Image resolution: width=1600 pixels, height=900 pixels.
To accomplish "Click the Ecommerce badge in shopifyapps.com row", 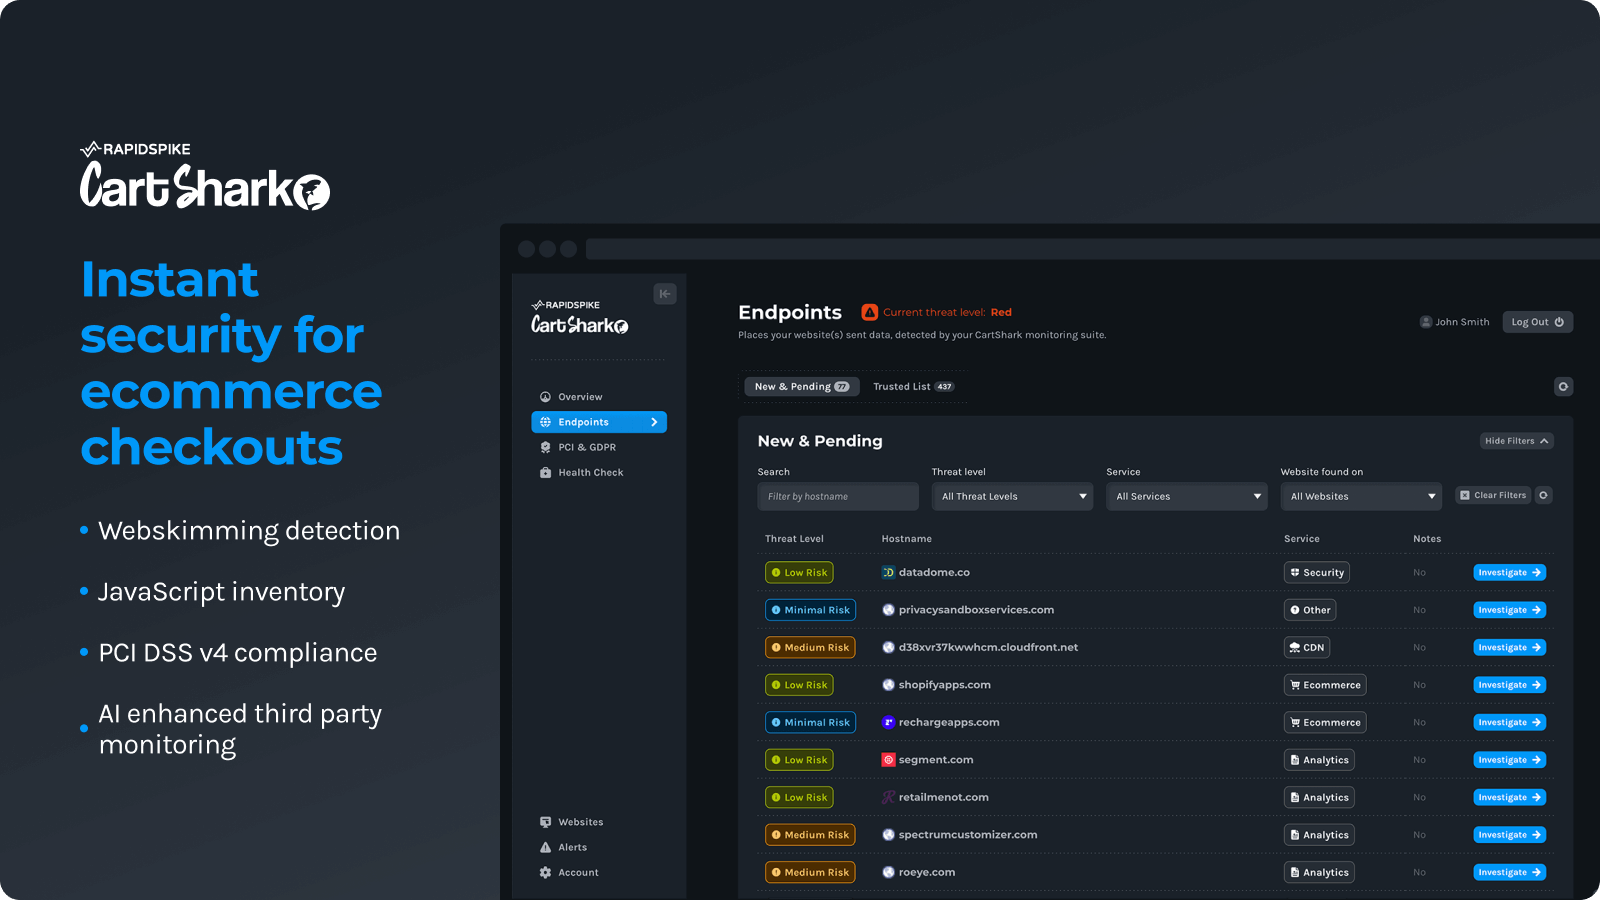I will click(1325, 685).
